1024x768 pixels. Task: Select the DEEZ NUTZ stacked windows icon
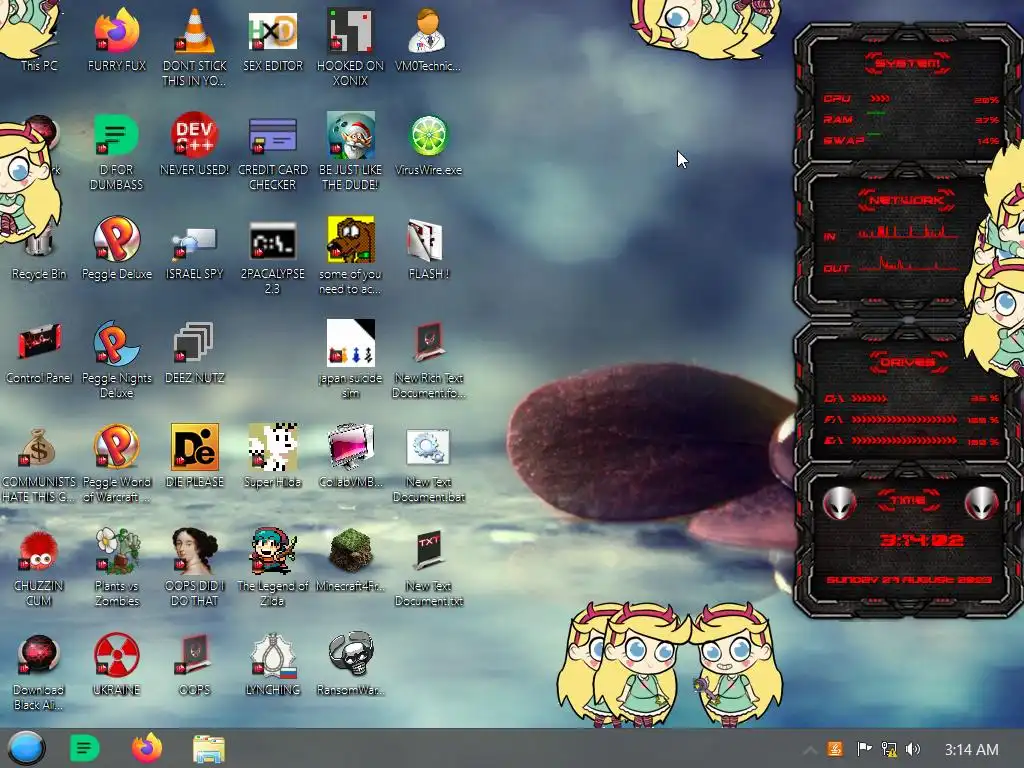coord(195,351)
